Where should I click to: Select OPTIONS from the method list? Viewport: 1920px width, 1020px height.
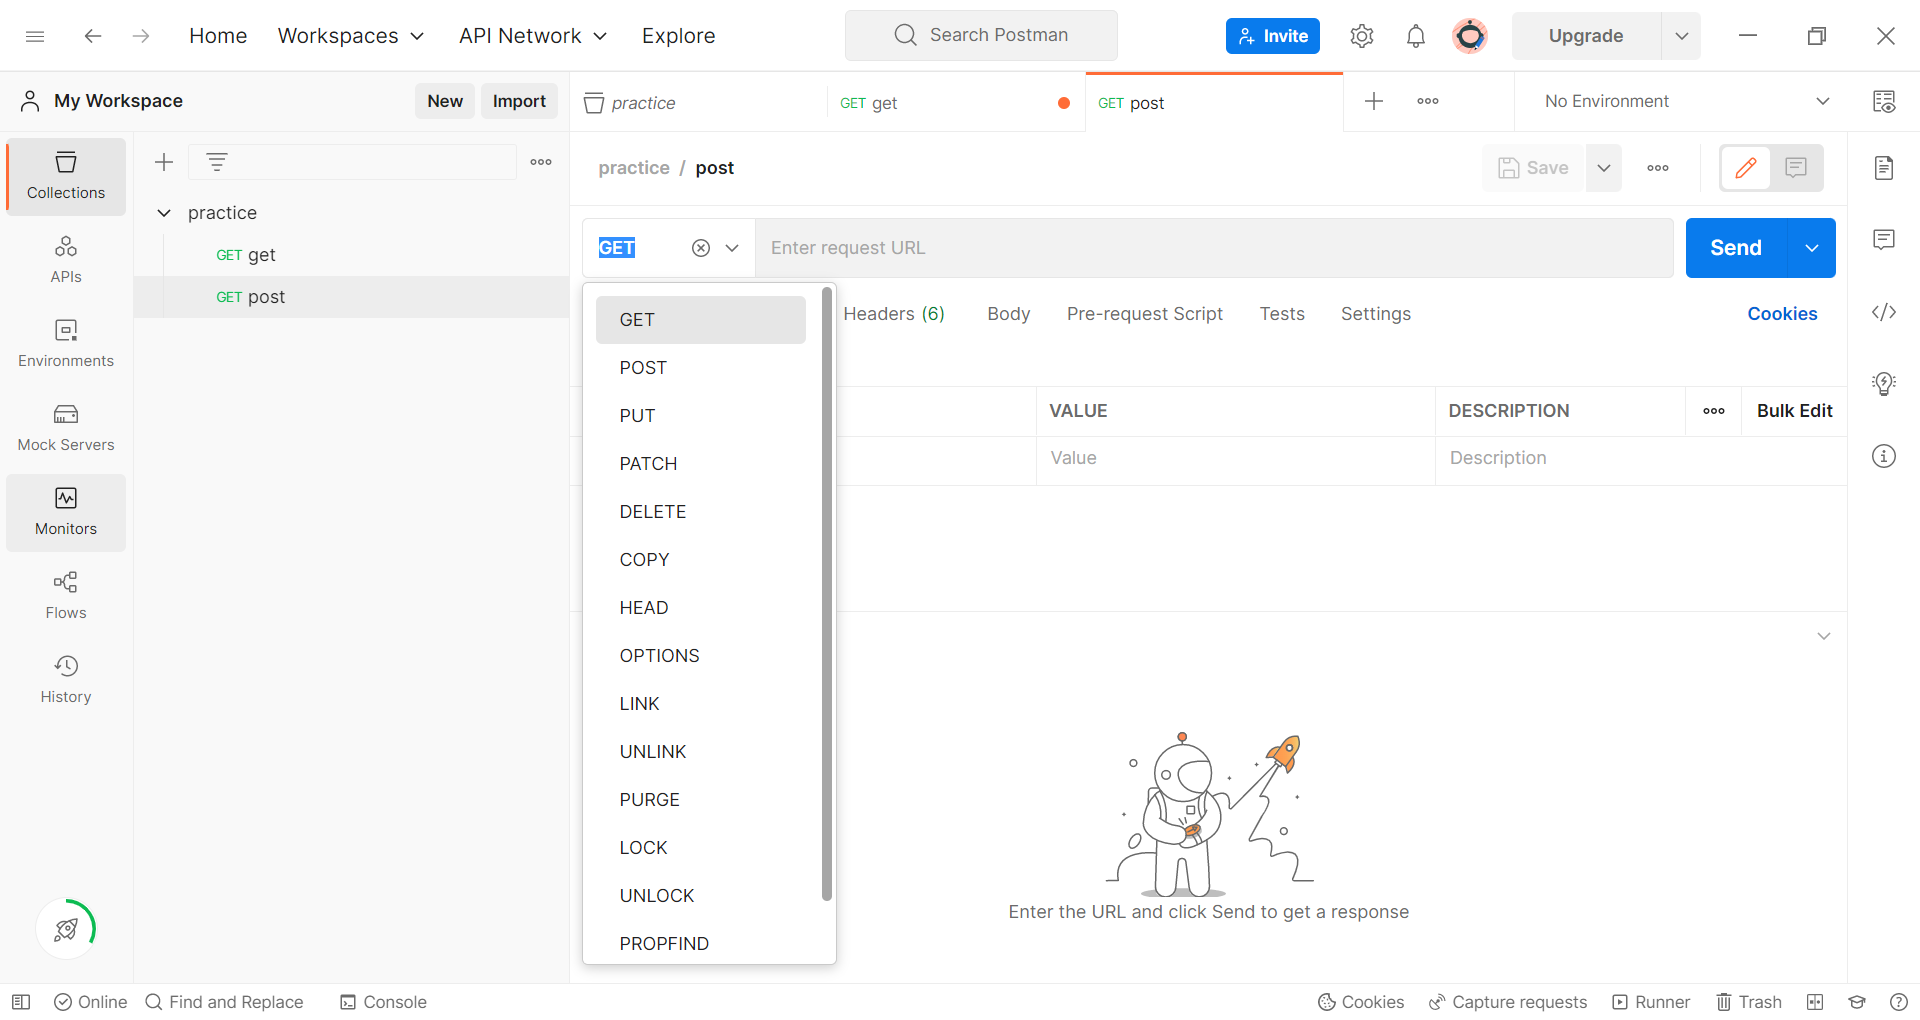tap(701, 656)
